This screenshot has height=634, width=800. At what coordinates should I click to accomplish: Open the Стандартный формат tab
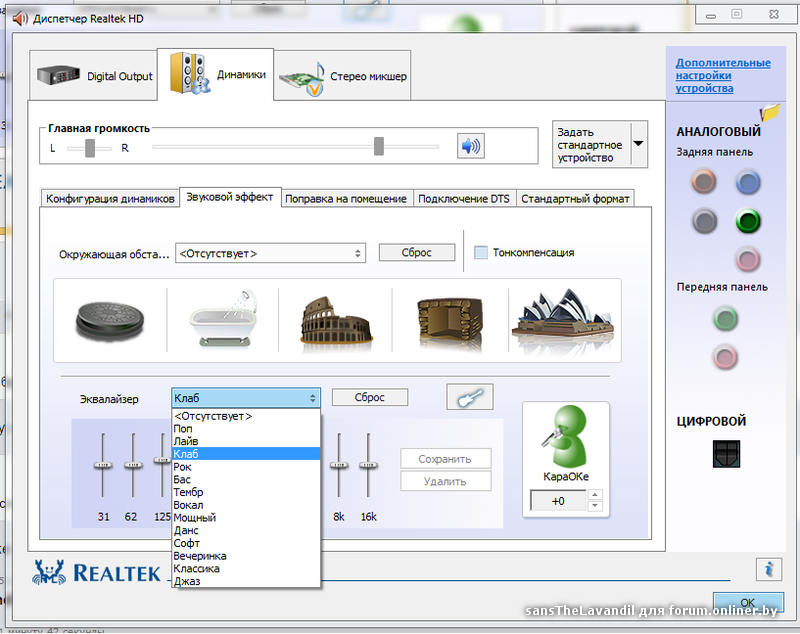[575, 198]
